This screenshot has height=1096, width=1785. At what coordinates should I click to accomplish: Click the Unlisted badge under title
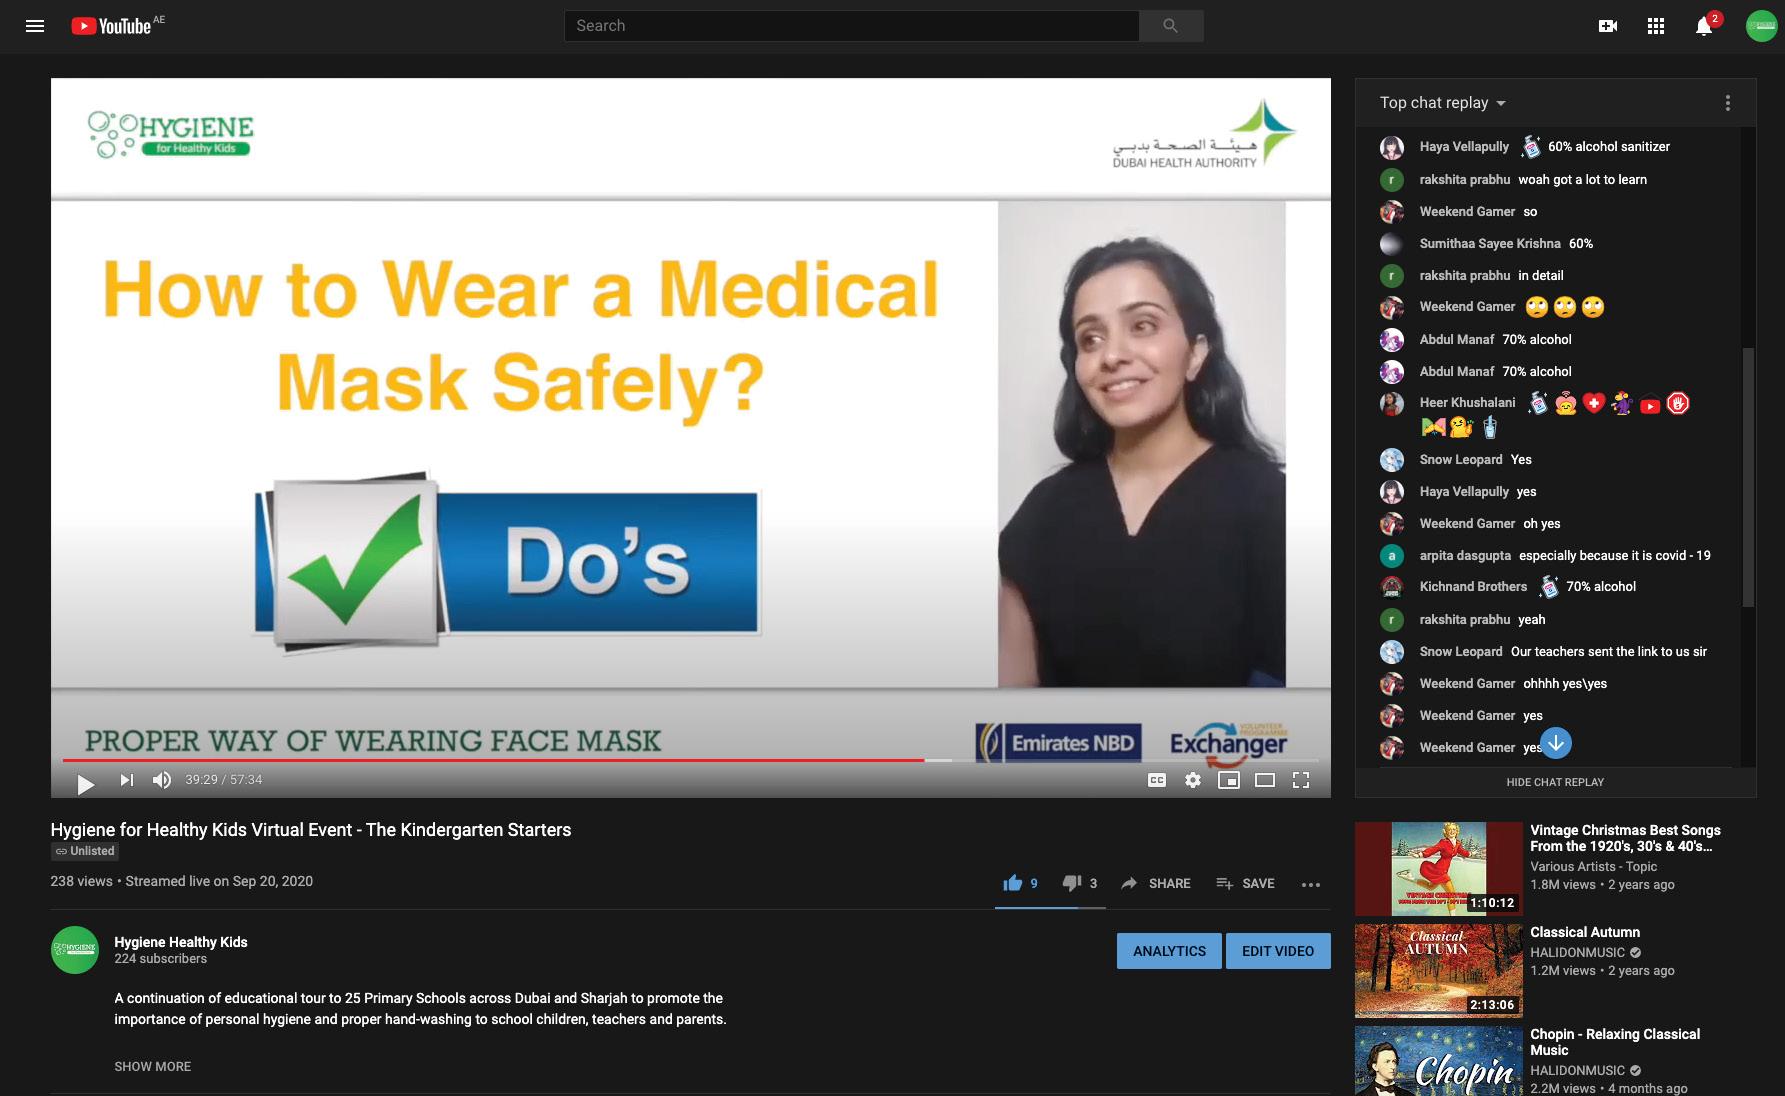pos(85,851)
